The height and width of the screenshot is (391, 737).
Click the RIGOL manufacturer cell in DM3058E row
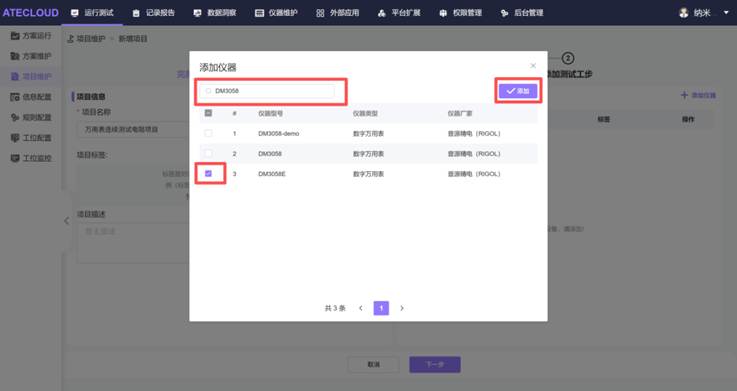474,174
